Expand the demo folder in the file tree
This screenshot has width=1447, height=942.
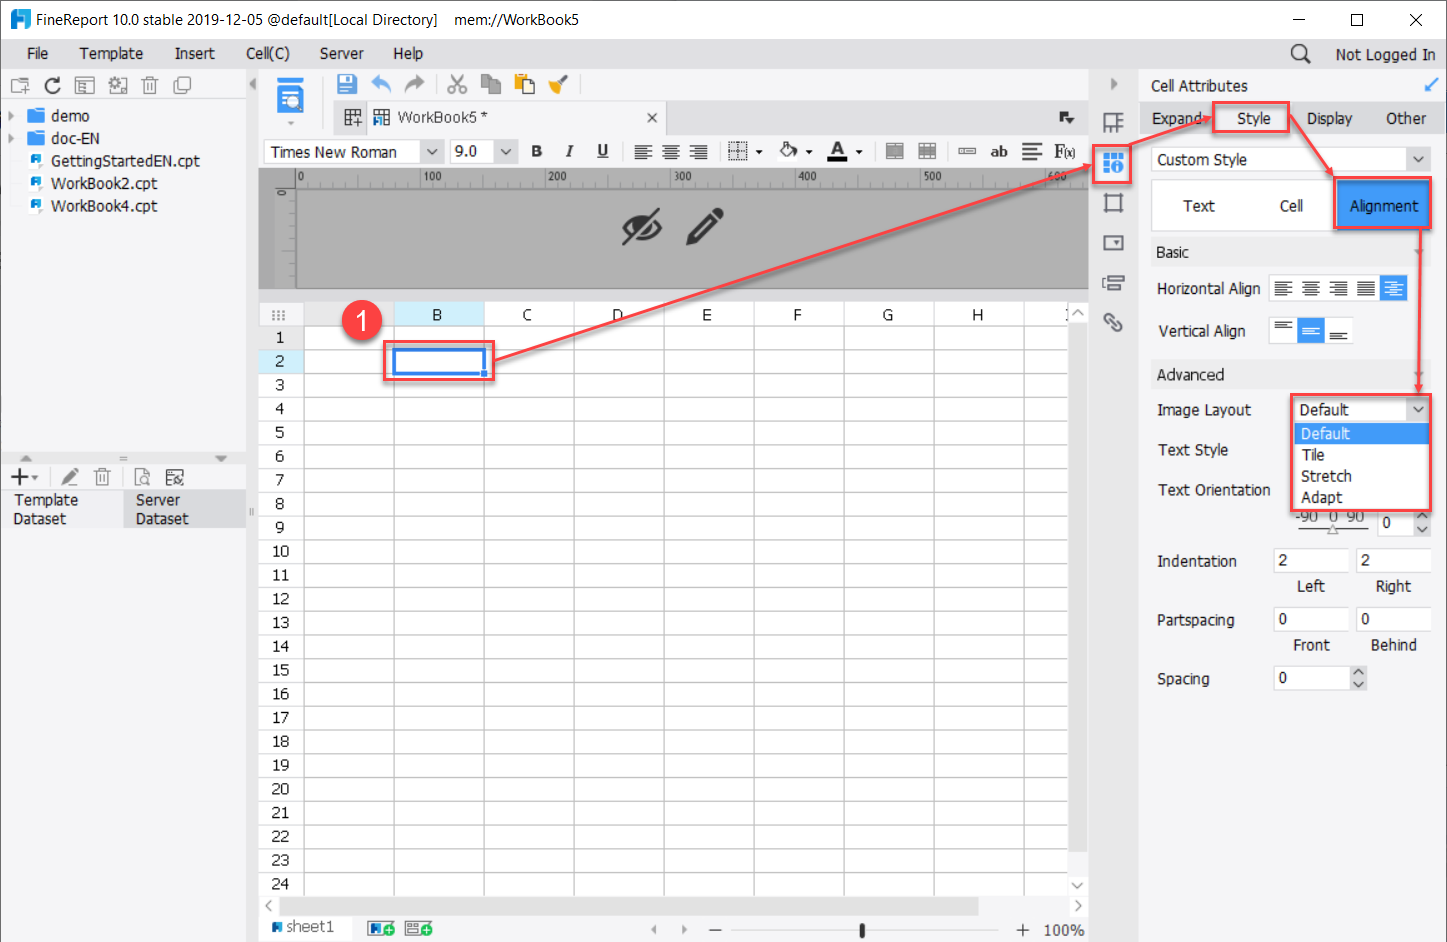pyautogui.click(x=12, y=115)
